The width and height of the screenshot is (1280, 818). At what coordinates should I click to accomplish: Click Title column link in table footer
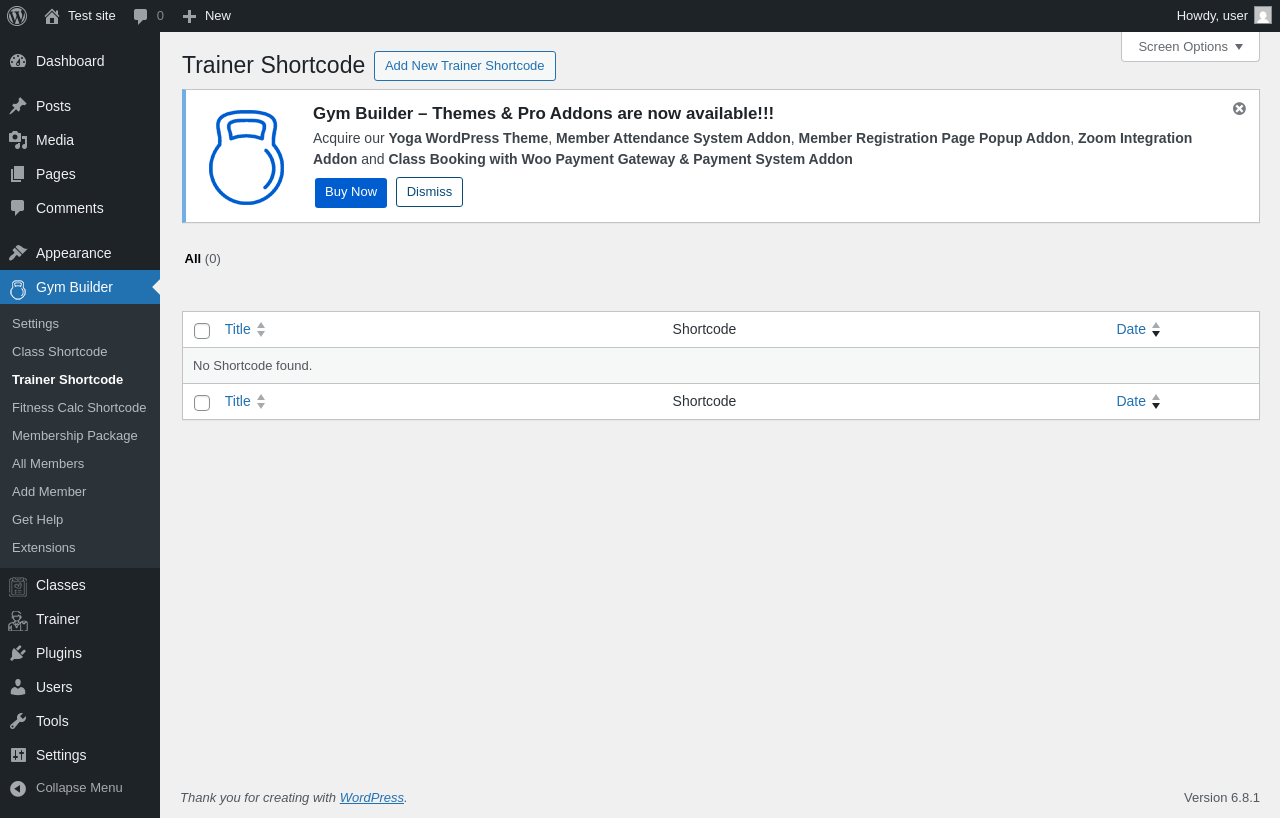click(x=238, y=401)
